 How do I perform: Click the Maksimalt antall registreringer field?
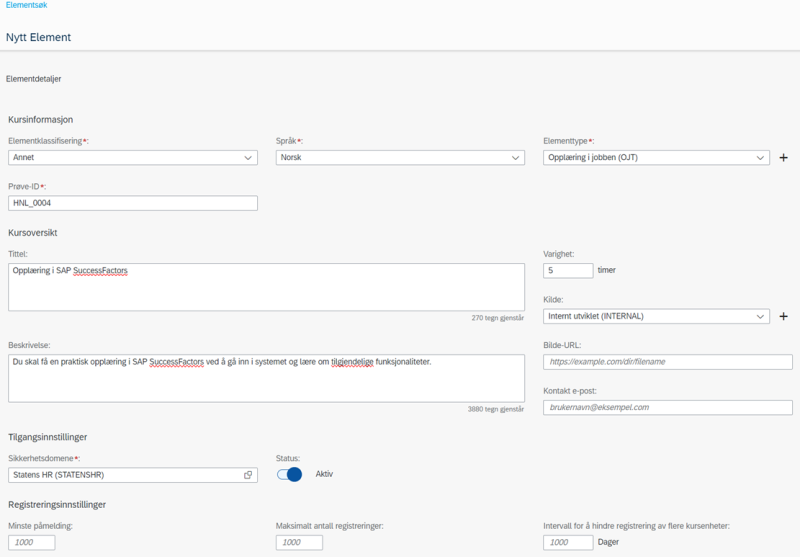coord(299,542)
